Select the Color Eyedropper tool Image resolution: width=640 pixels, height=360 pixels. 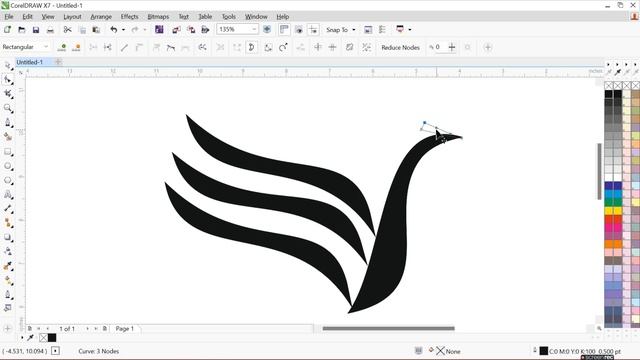pyautogui.click(x=8, y=266)
